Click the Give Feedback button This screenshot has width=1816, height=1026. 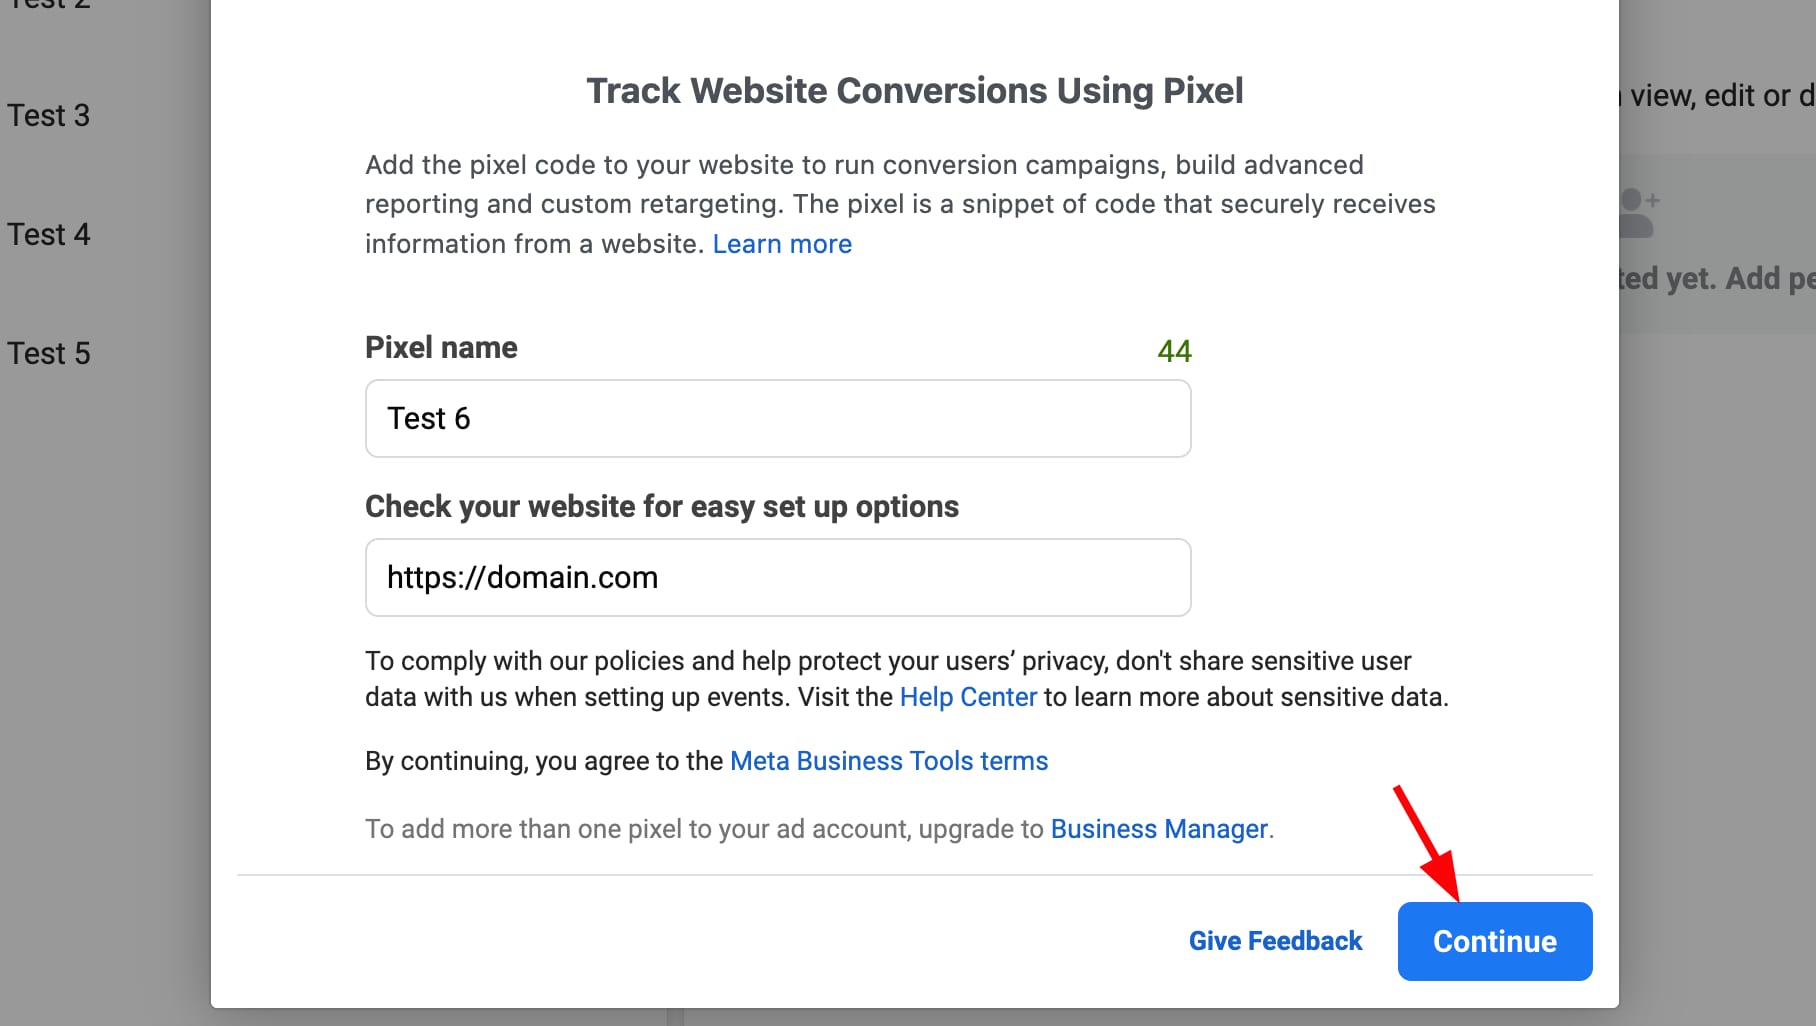click(x=1275, y=941)
